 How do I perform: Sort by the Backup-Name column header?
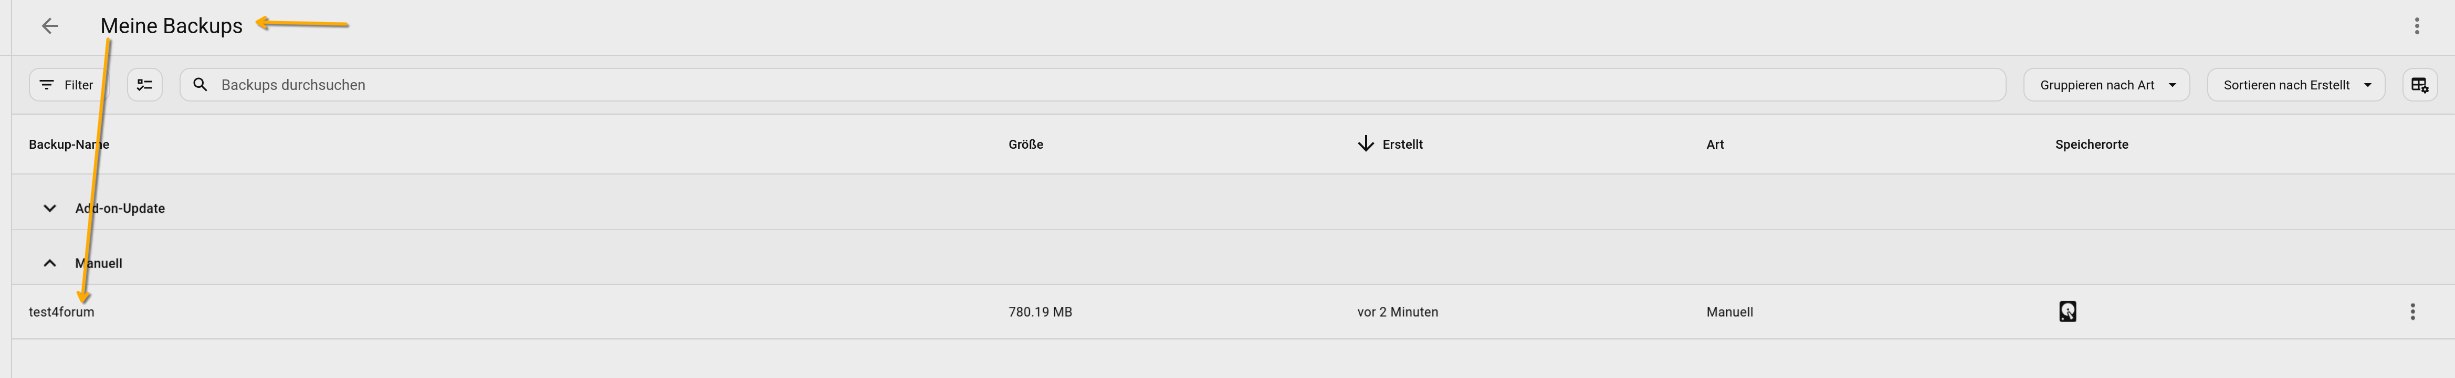(69, 145)
